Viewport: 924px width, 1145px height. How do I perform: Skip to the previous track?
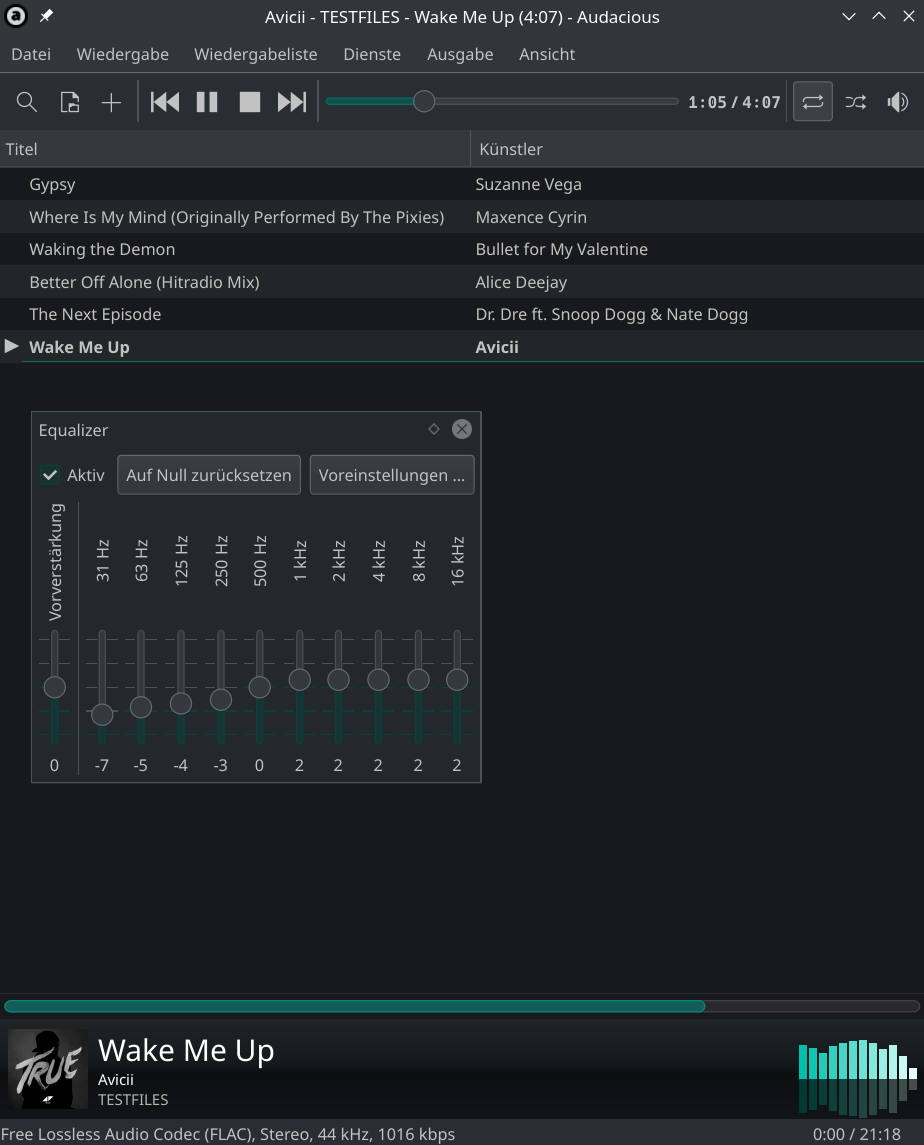165,102
